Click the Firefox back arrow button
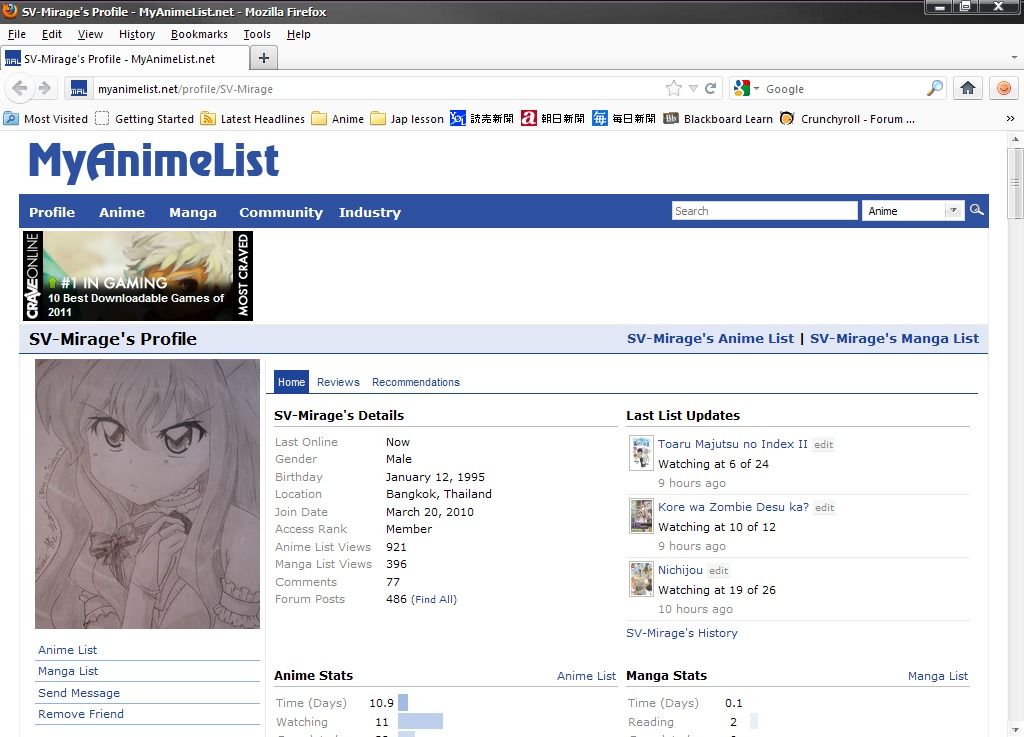Screen dimensions: 1024x737 coord(20,89)
